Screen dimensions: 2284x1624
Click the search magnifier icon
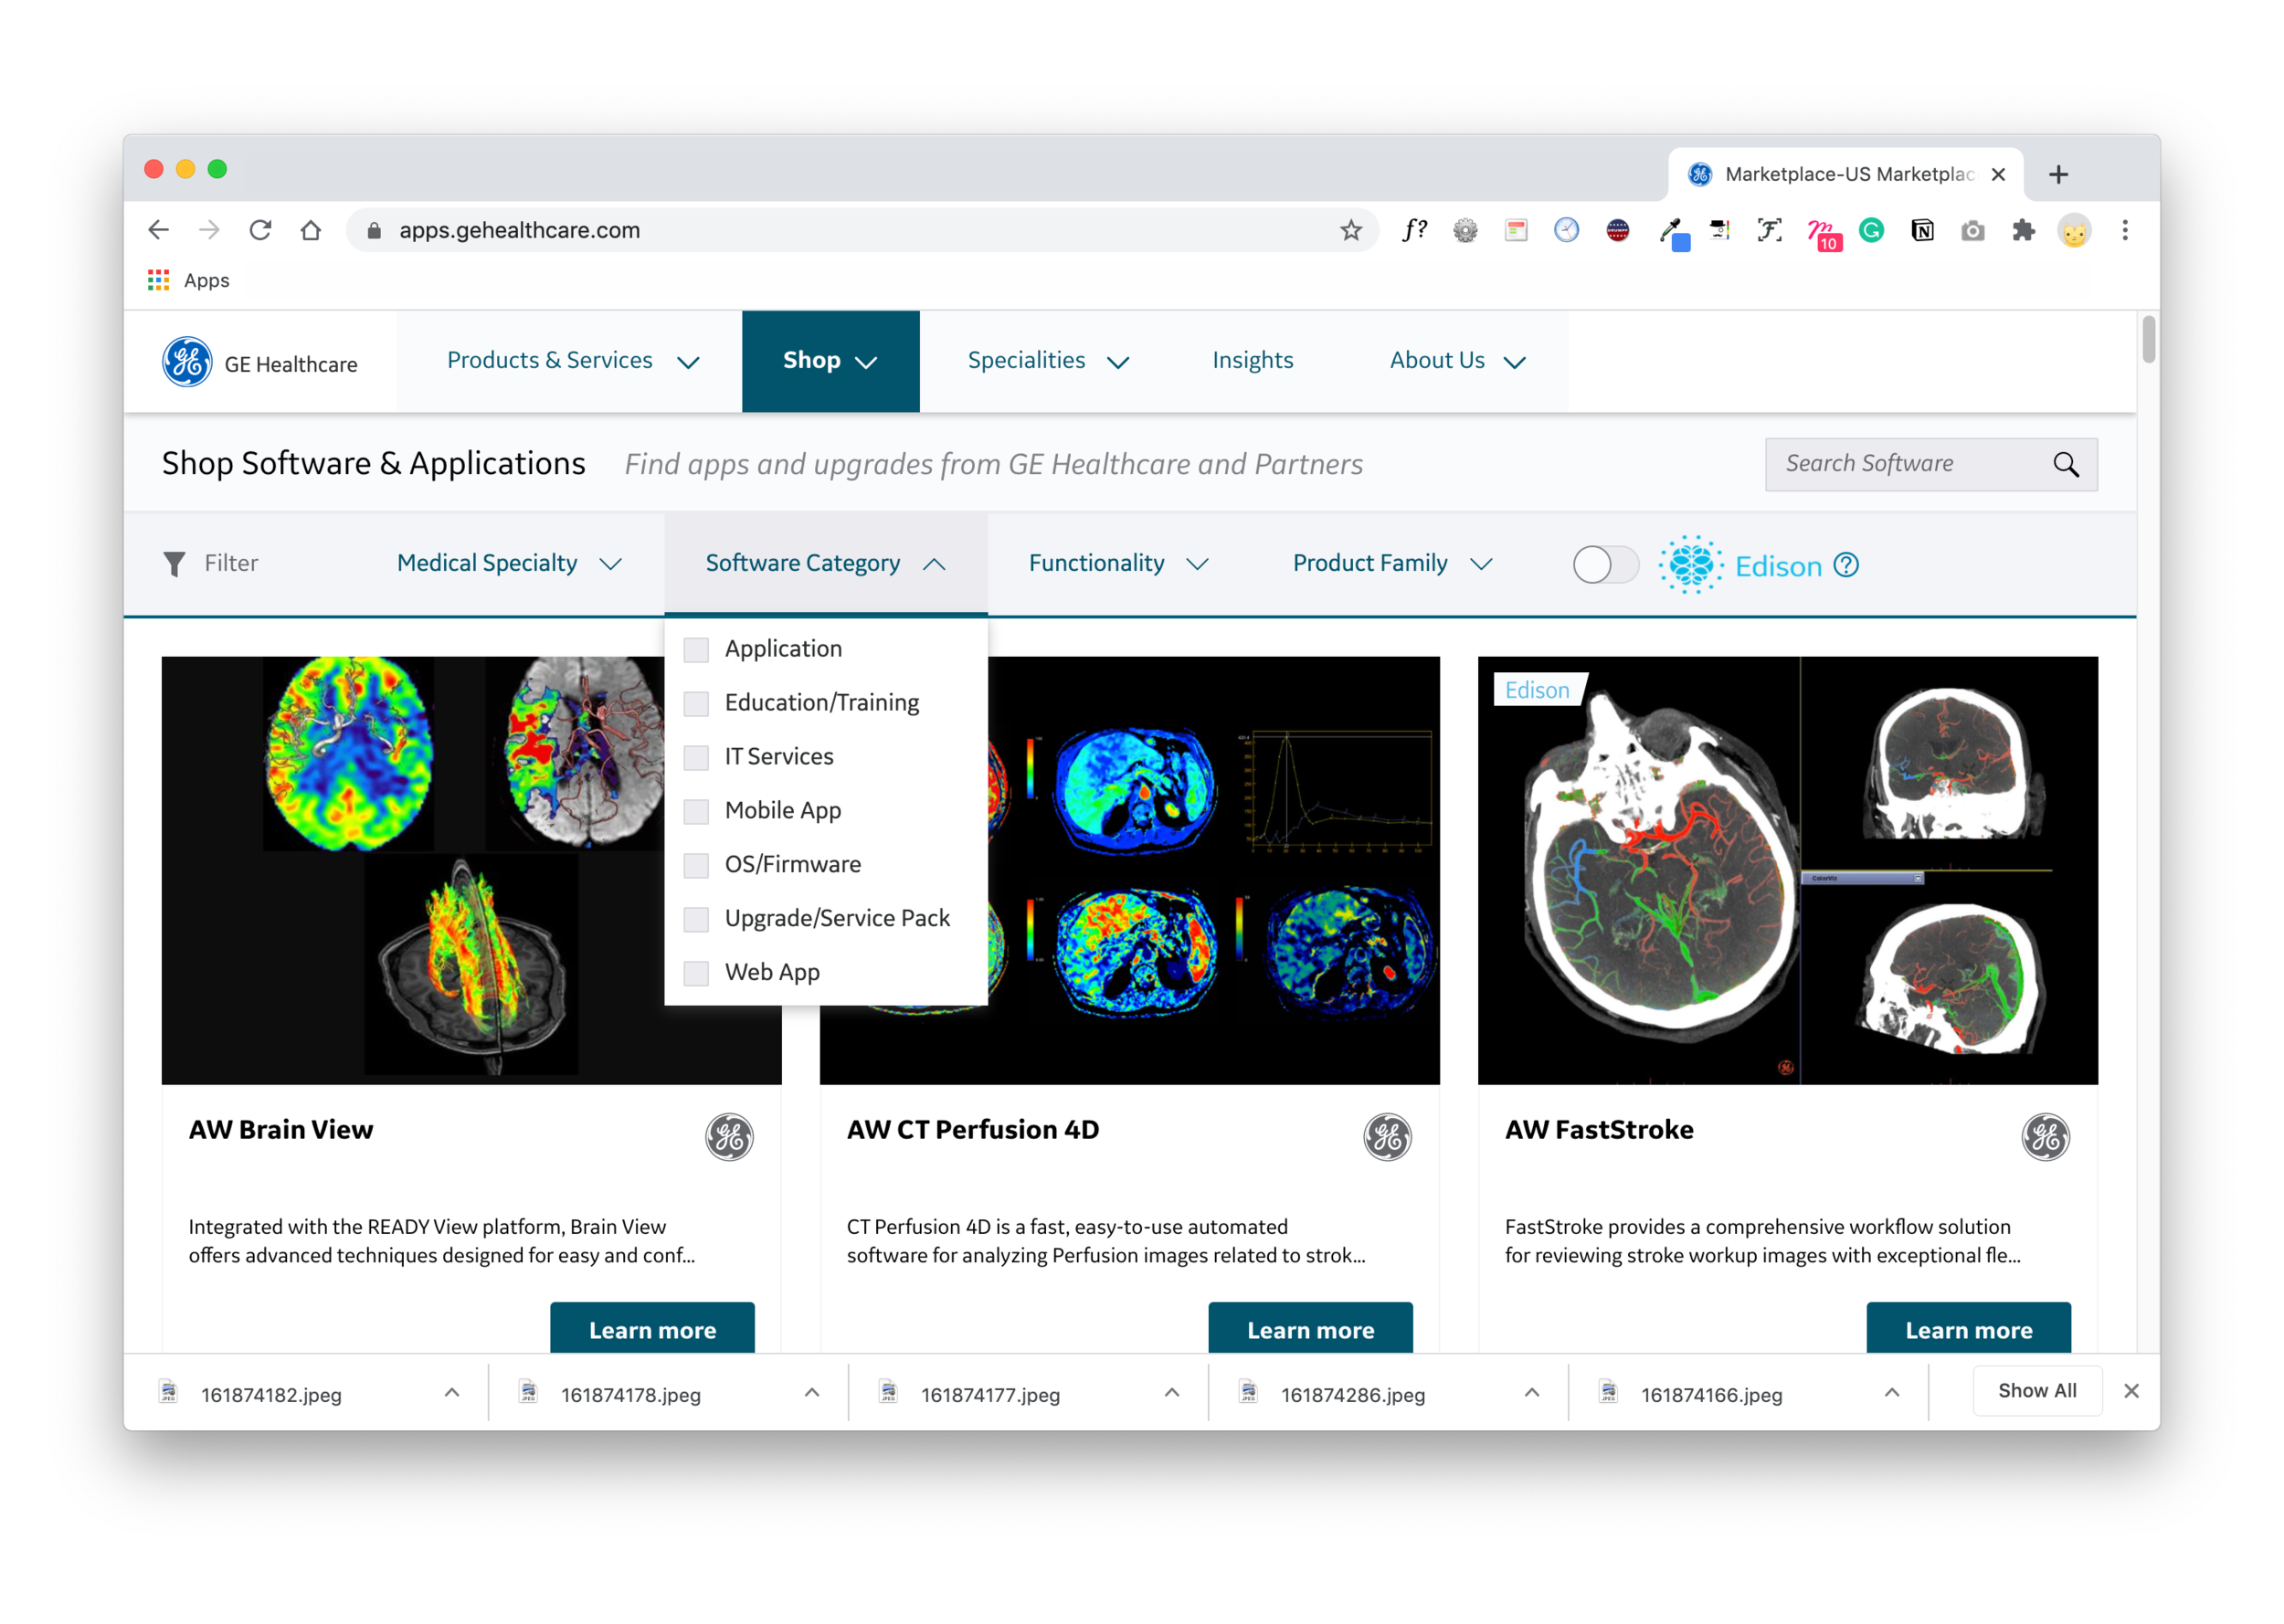coord(2065,464)
